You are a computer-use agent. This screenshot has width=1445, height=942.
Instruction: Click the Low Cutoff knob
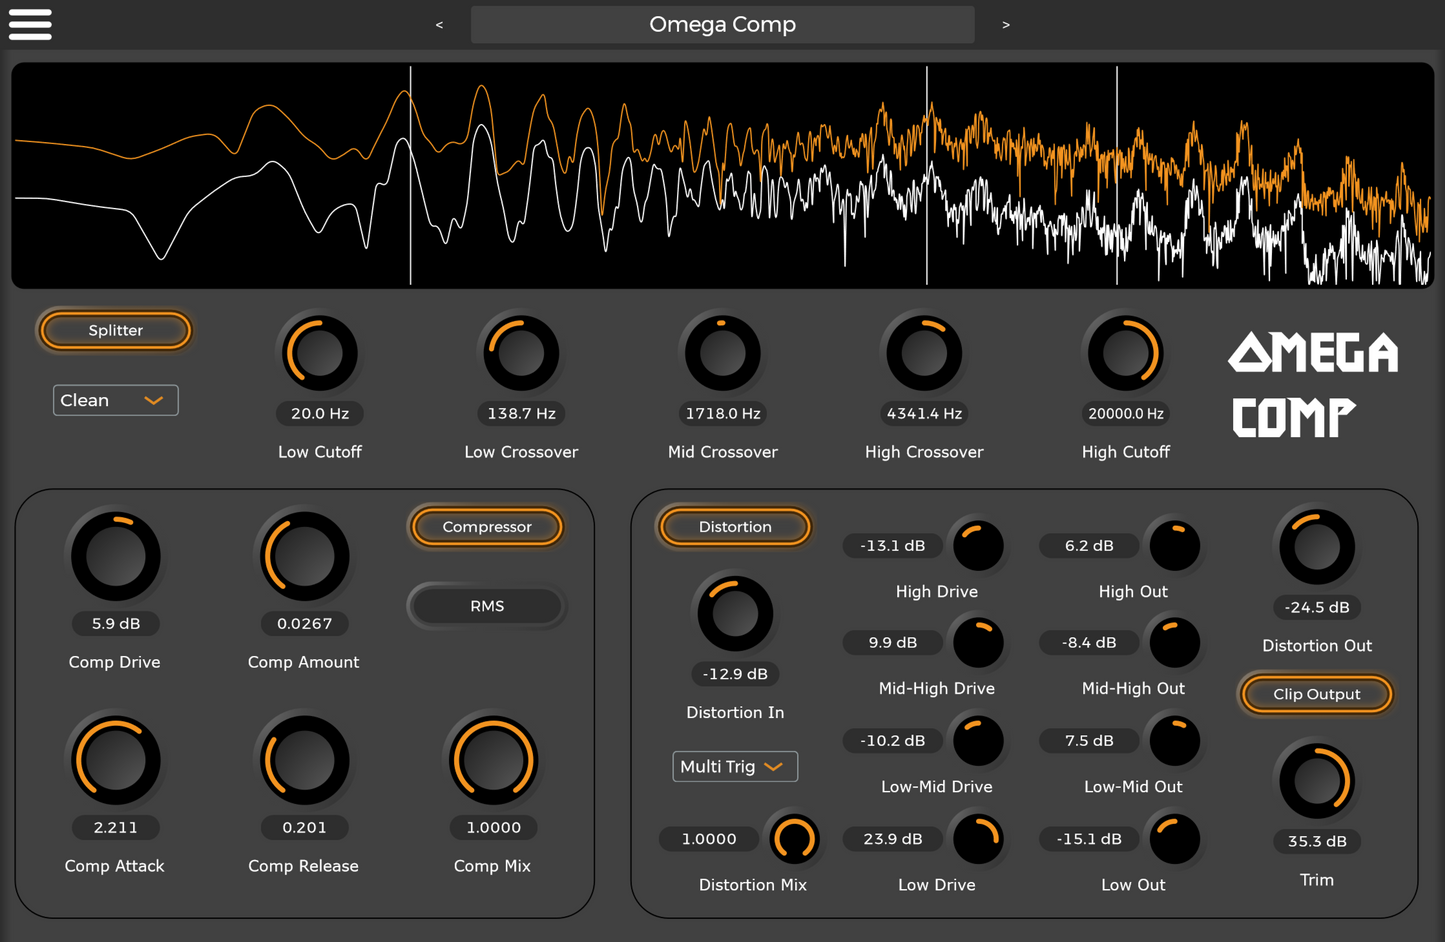click(320, 354)
